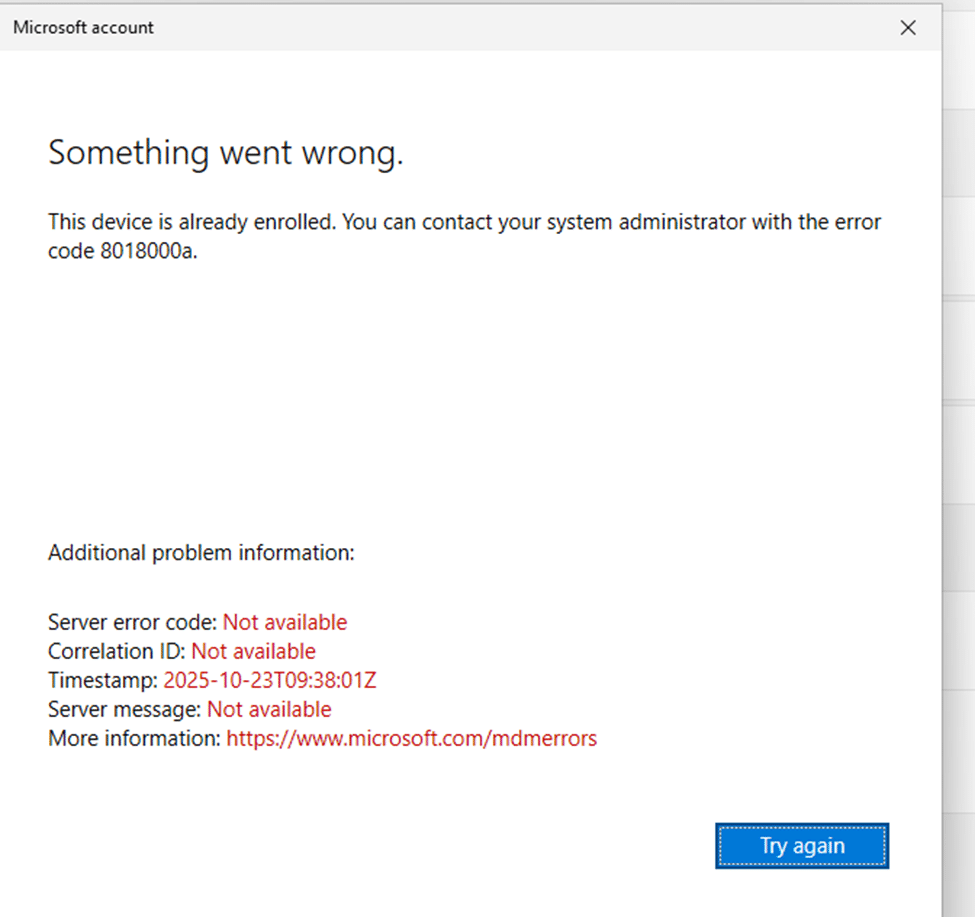The image size is (975, 917).
Task: Click the Server message 'Not available' value
Action: tap(269, 710)
